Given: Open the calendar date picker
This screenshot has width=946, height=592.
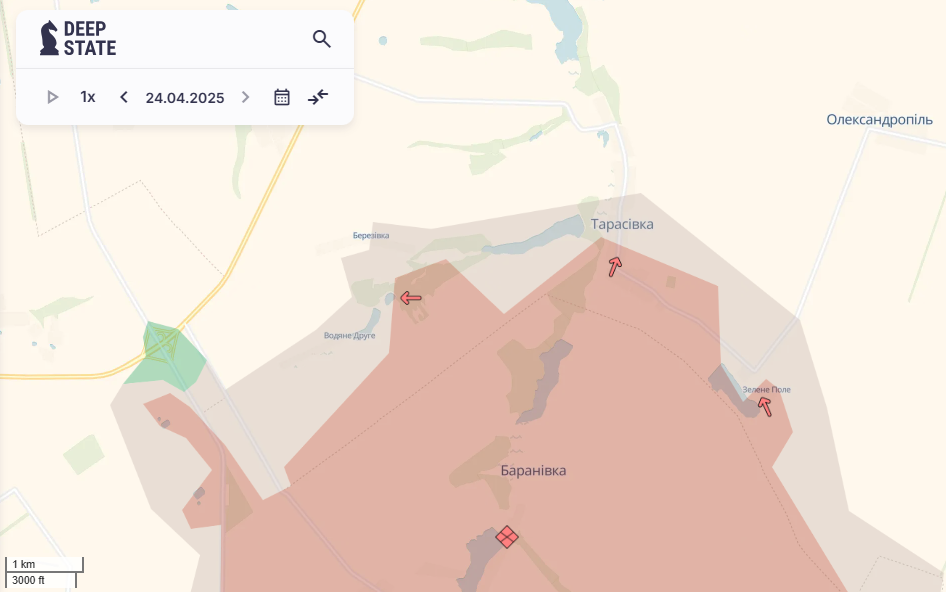Looking at the screenshot, I should tap(282, 97).
